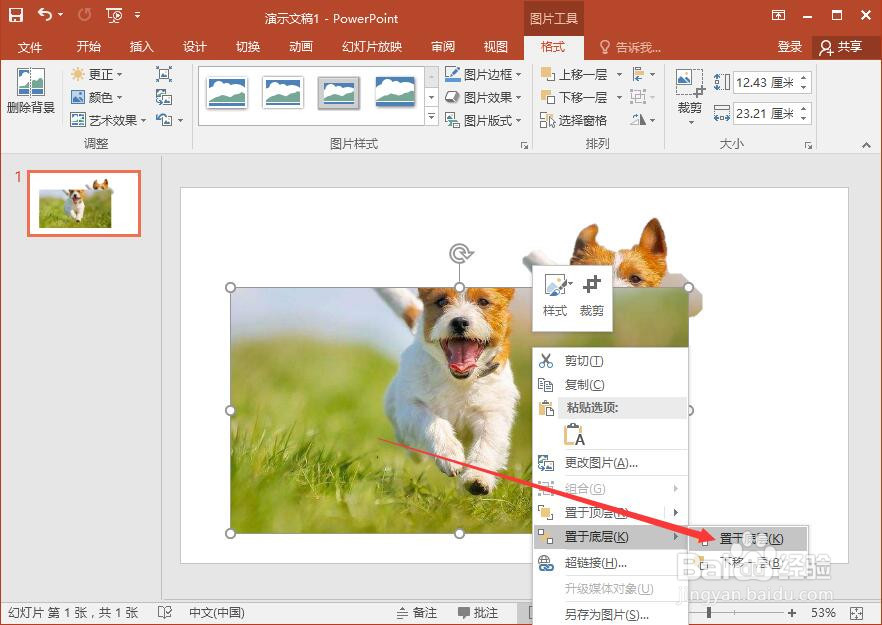882x625 pixels.
Task: Click 上移一层 bring forward button
Action: tap(574, 74)
